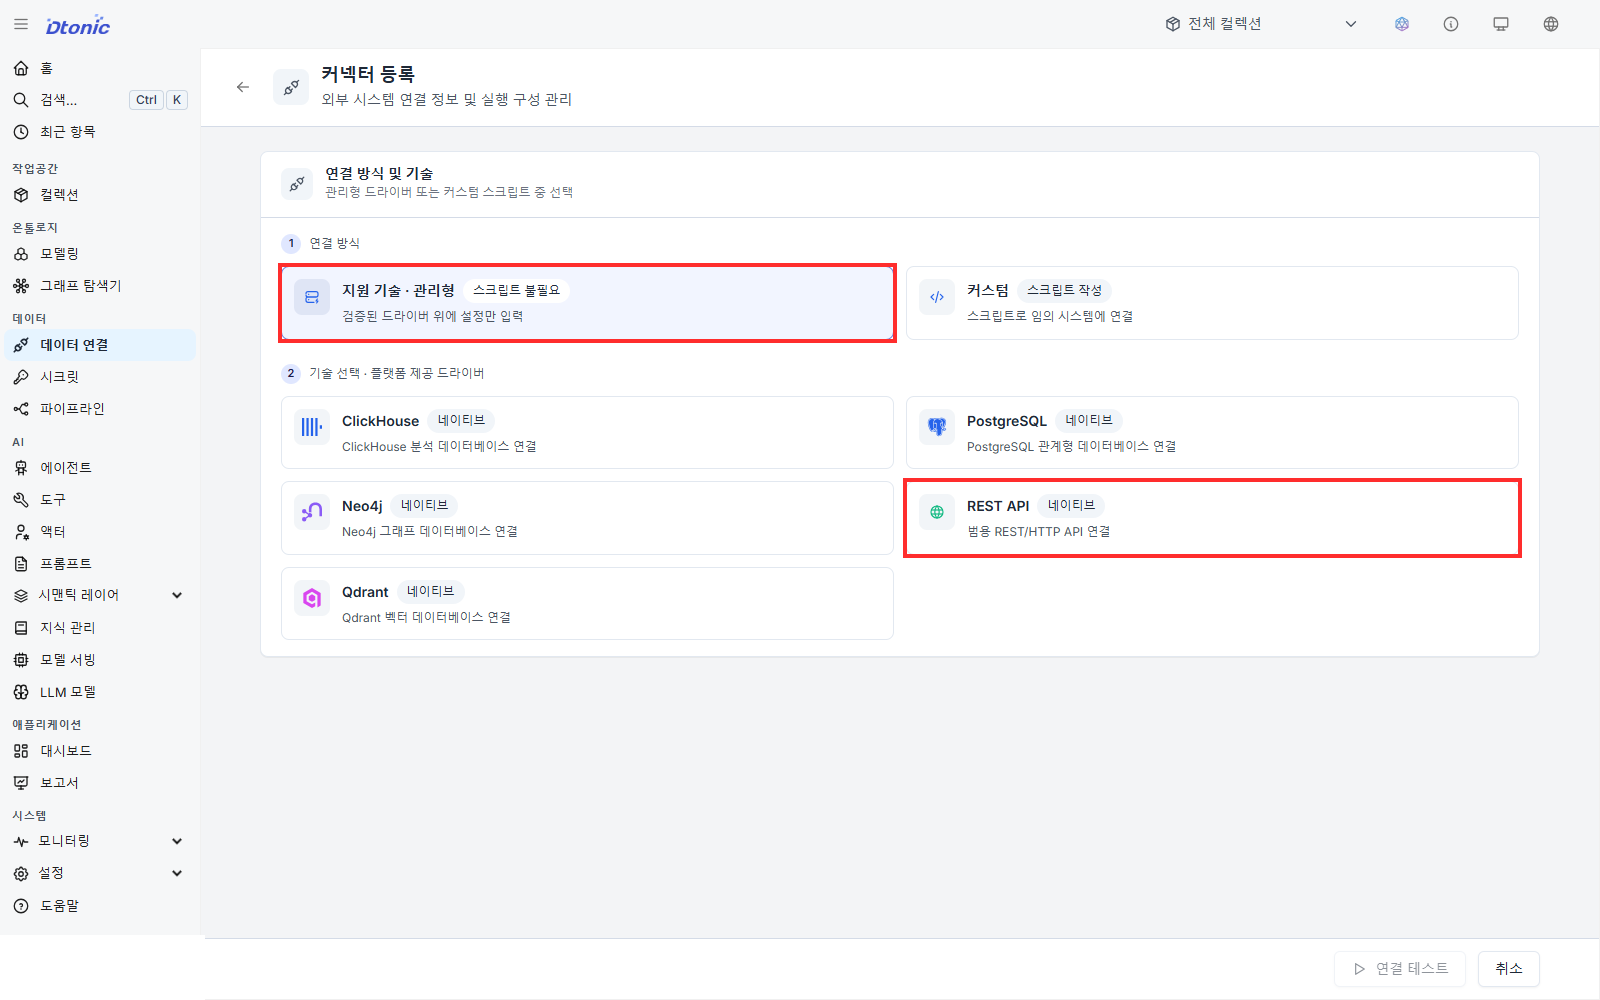
Task: Expand 시맨틱 레이어 chevron
Action: pos(177,595)
